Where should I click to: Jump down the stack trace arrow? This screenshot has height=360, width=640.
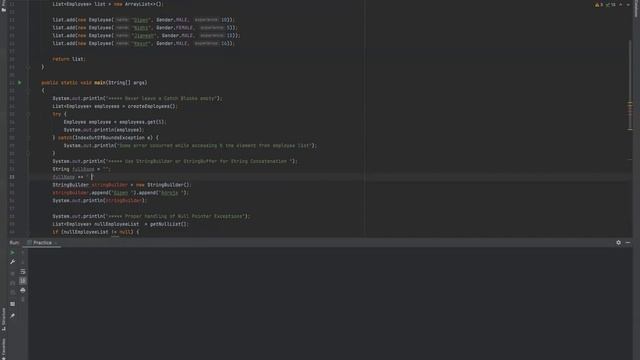22,262
